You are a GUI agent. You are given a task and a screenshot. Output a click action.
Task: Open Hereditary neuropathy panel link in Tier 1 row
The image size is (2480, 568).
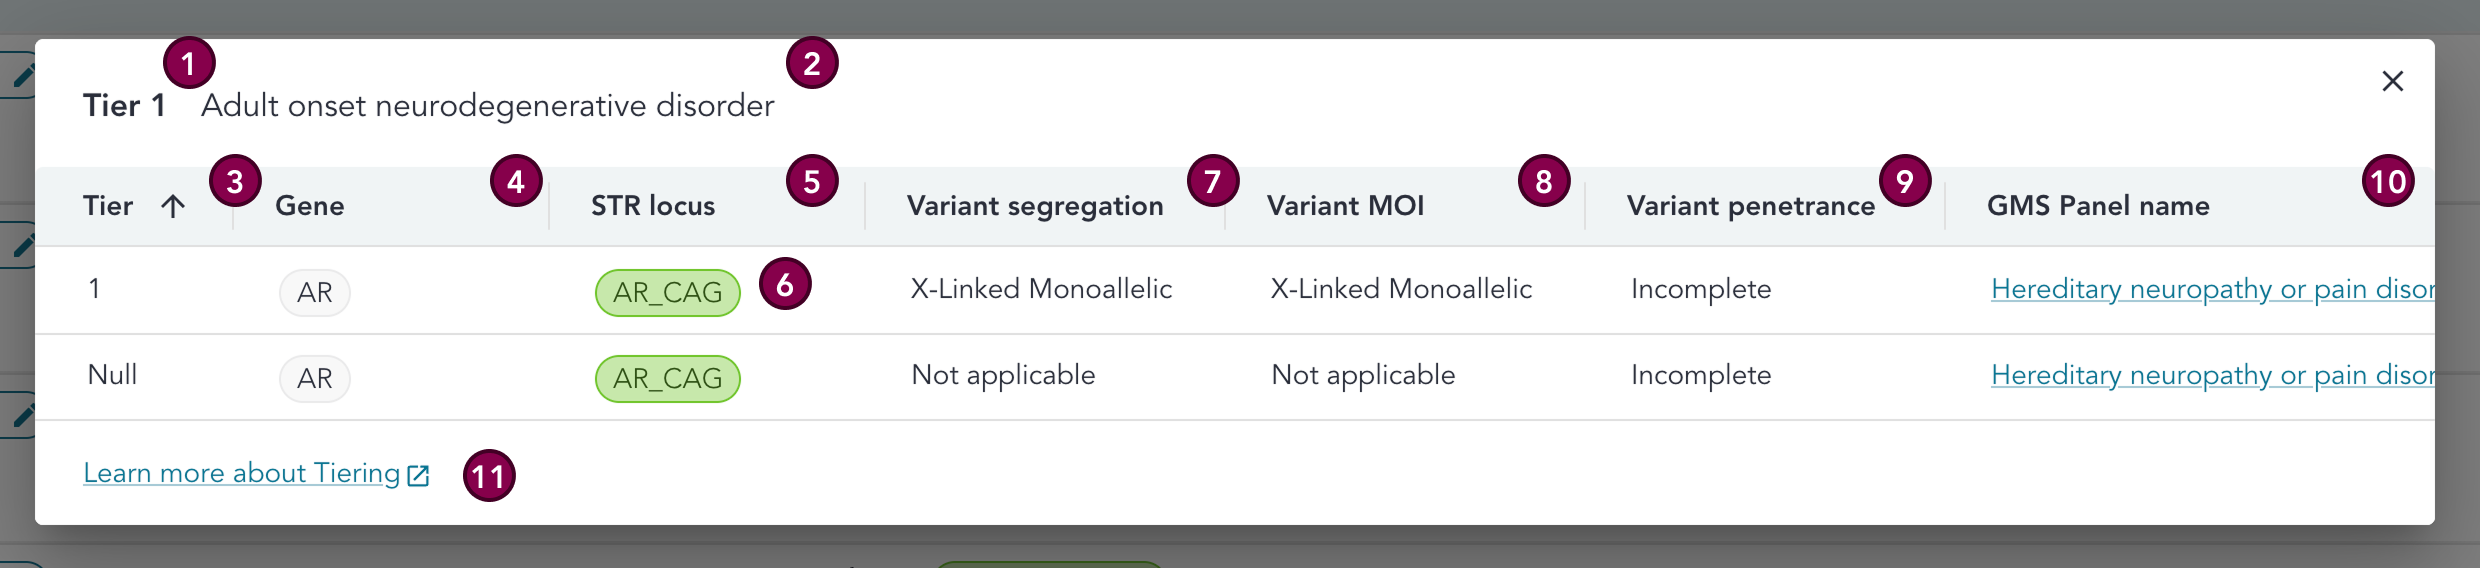(2211, 289)
